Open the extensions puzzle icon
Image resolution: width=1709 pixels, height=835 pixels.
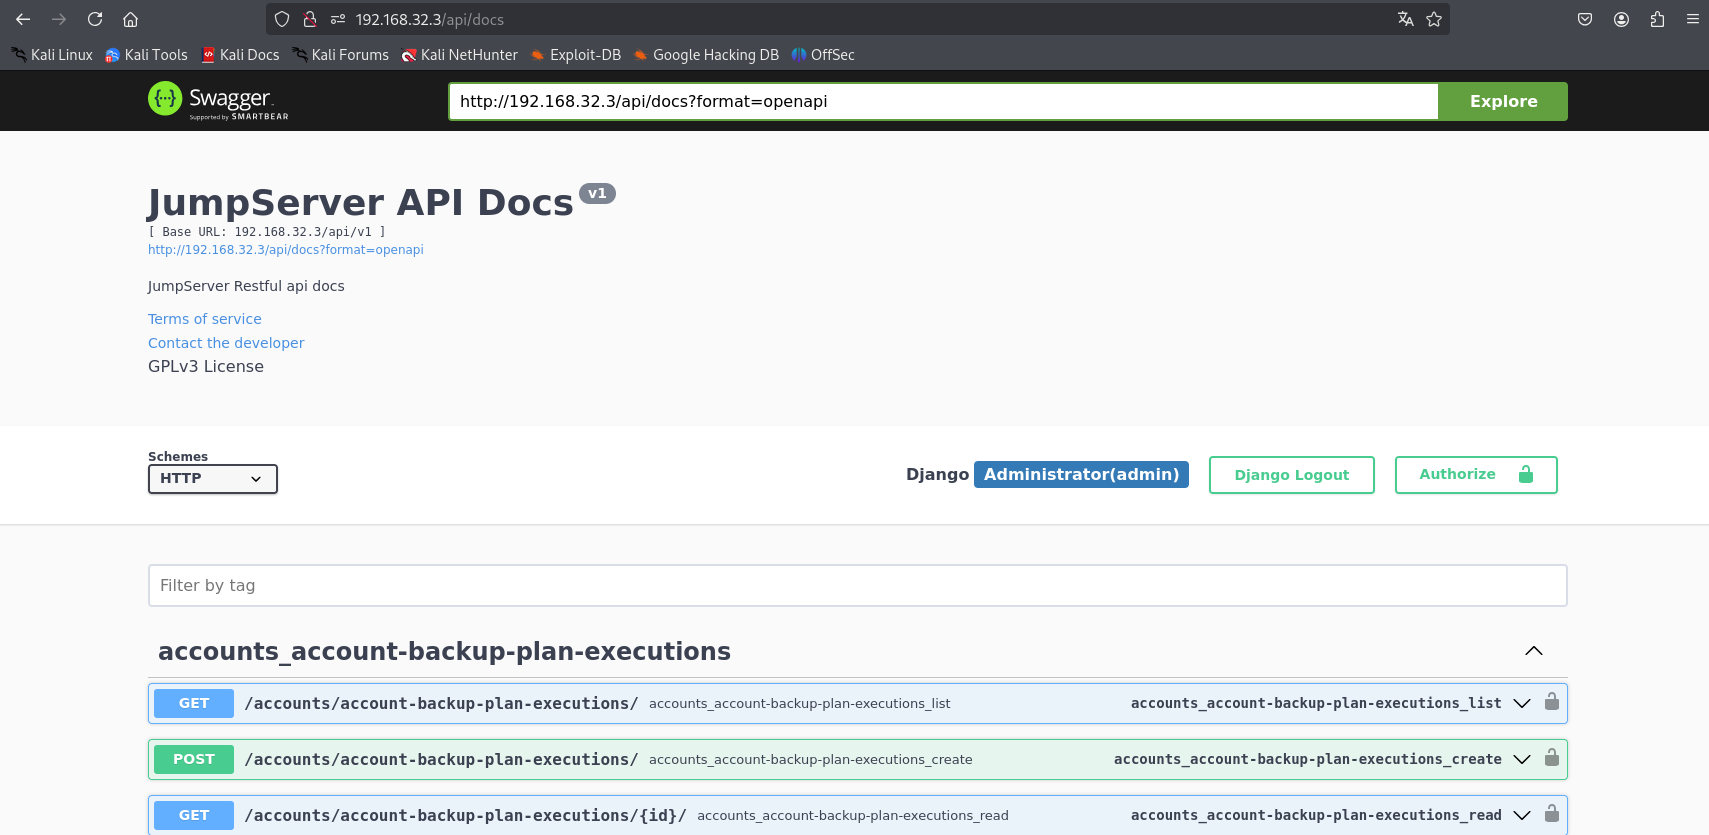(1657, 19)
